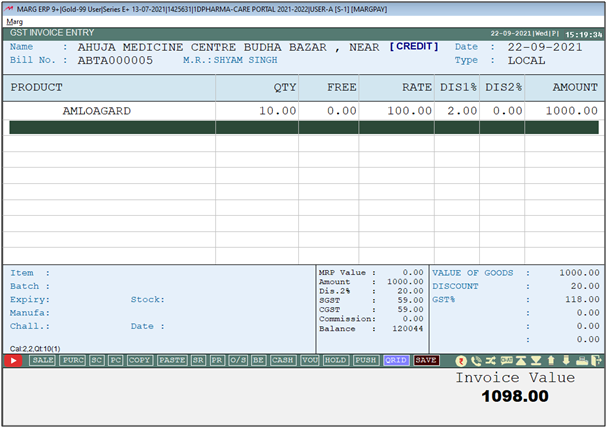Click the up arrow icon in toolbar
The image size is (608, 428).
pyautogui.click(x=551, y=361)
